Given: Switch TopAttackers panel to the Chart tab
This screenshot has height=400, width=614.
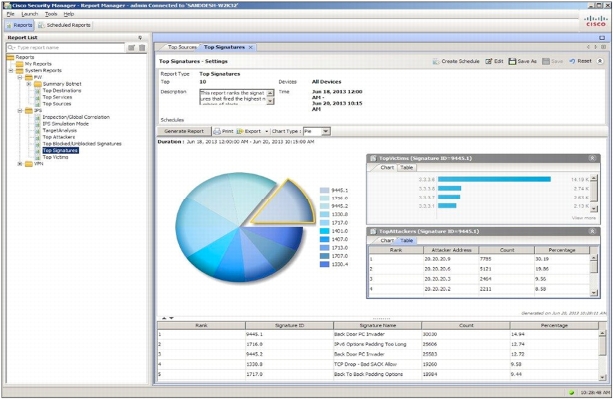Looking at the screenshot, I should (x=387, y=240).
